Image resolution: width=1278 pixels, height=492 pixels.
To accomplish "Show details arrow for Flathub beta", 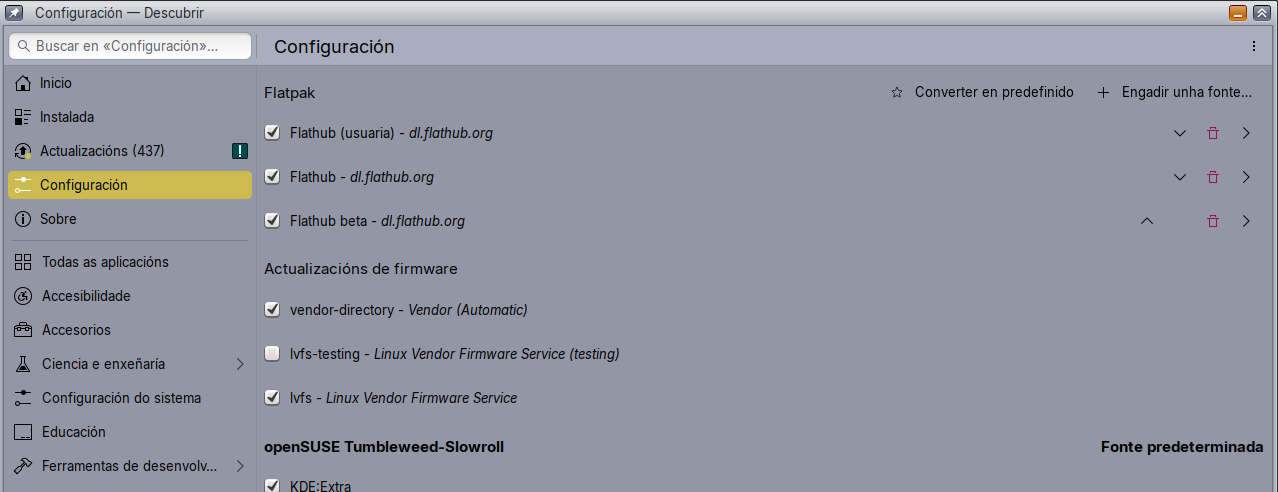I will pos(1246,221).
